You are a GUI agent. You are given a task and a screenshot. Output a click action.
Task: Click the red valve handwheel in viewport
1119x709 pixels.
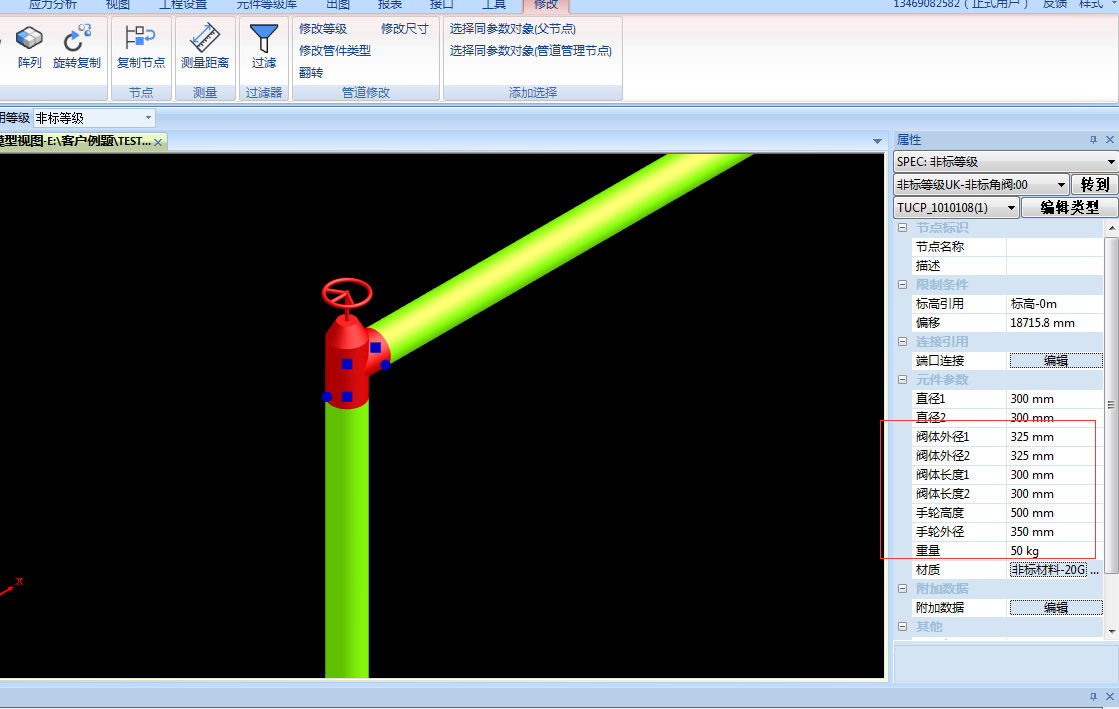347,293
